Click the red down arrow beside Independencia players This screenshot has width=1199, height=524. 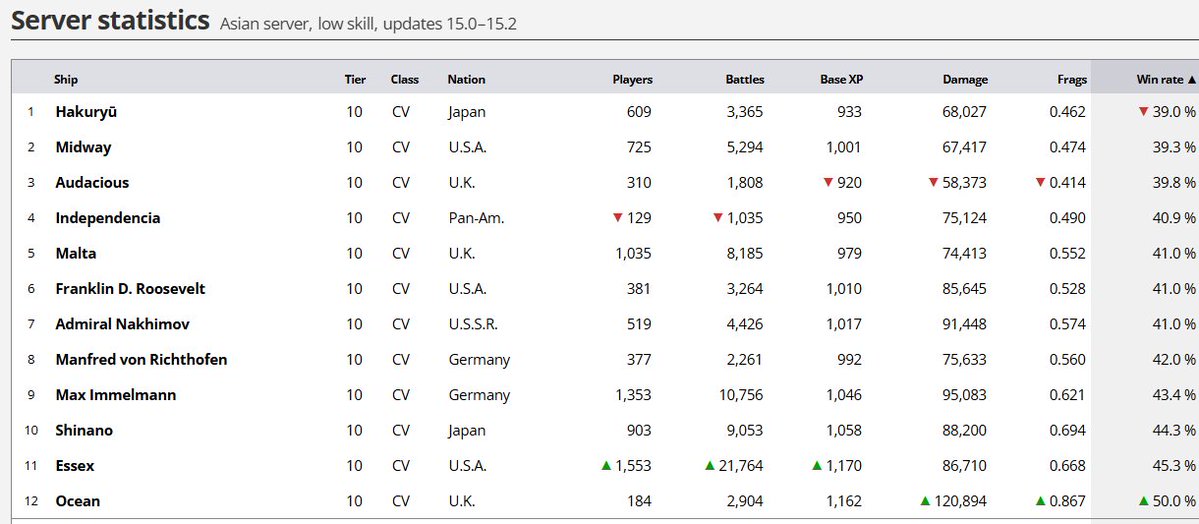(618, 218)
